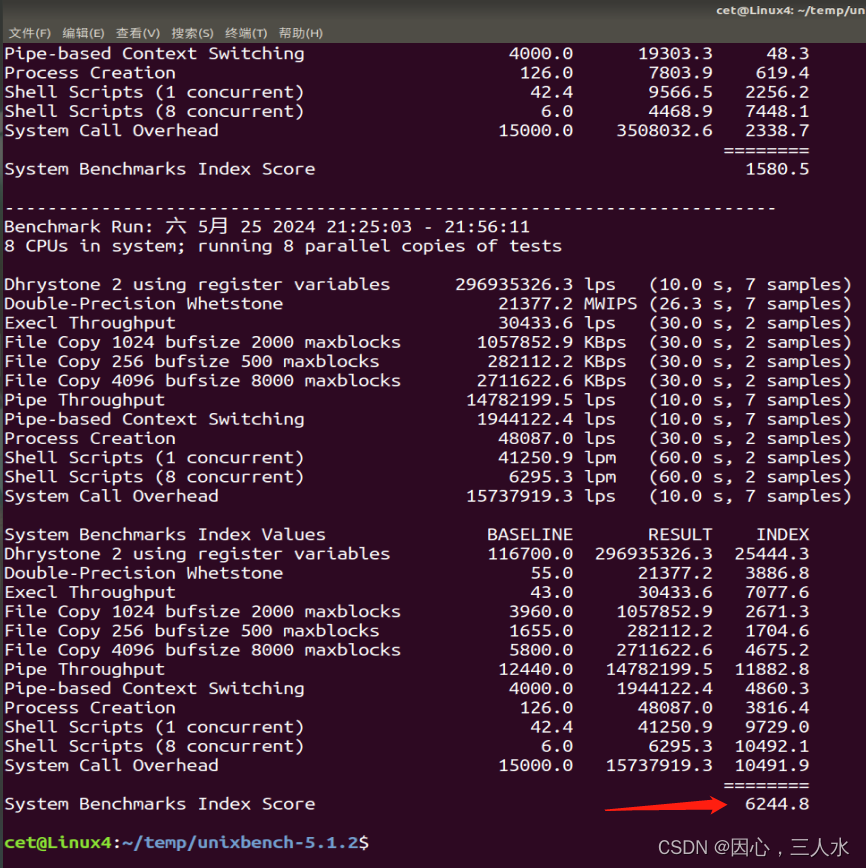Click Process Creation index 3816.4
Image resolution: width=866 pixels, height=868 pixels.
[x=777, y=707]
